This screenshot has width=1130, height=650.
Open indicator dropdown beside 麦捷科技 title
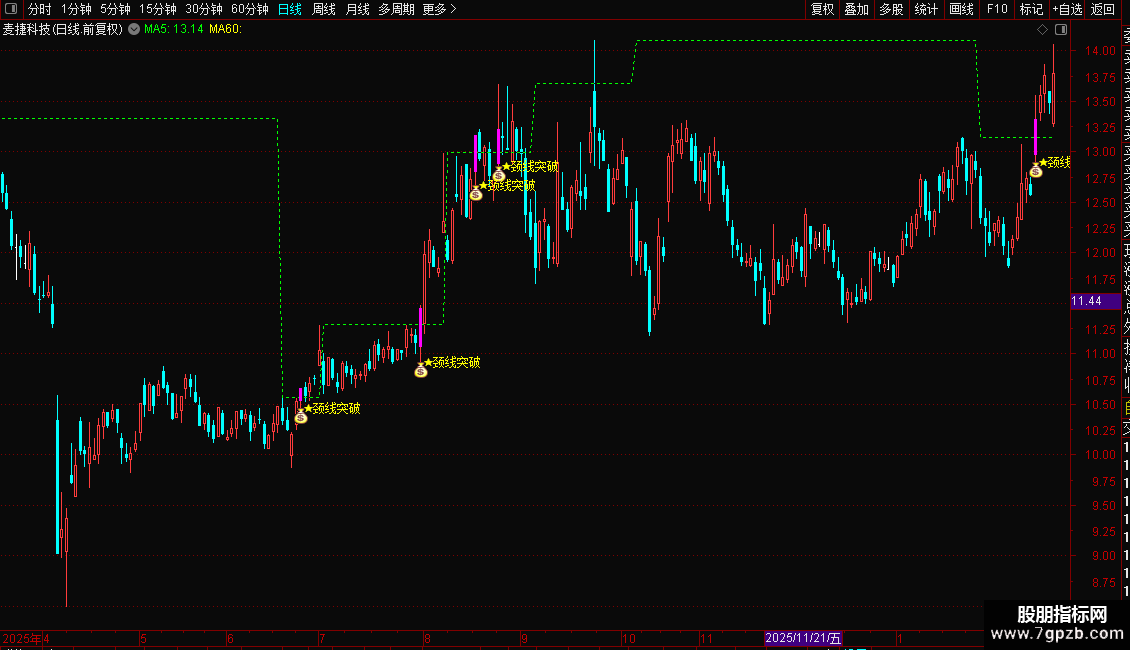134,30
